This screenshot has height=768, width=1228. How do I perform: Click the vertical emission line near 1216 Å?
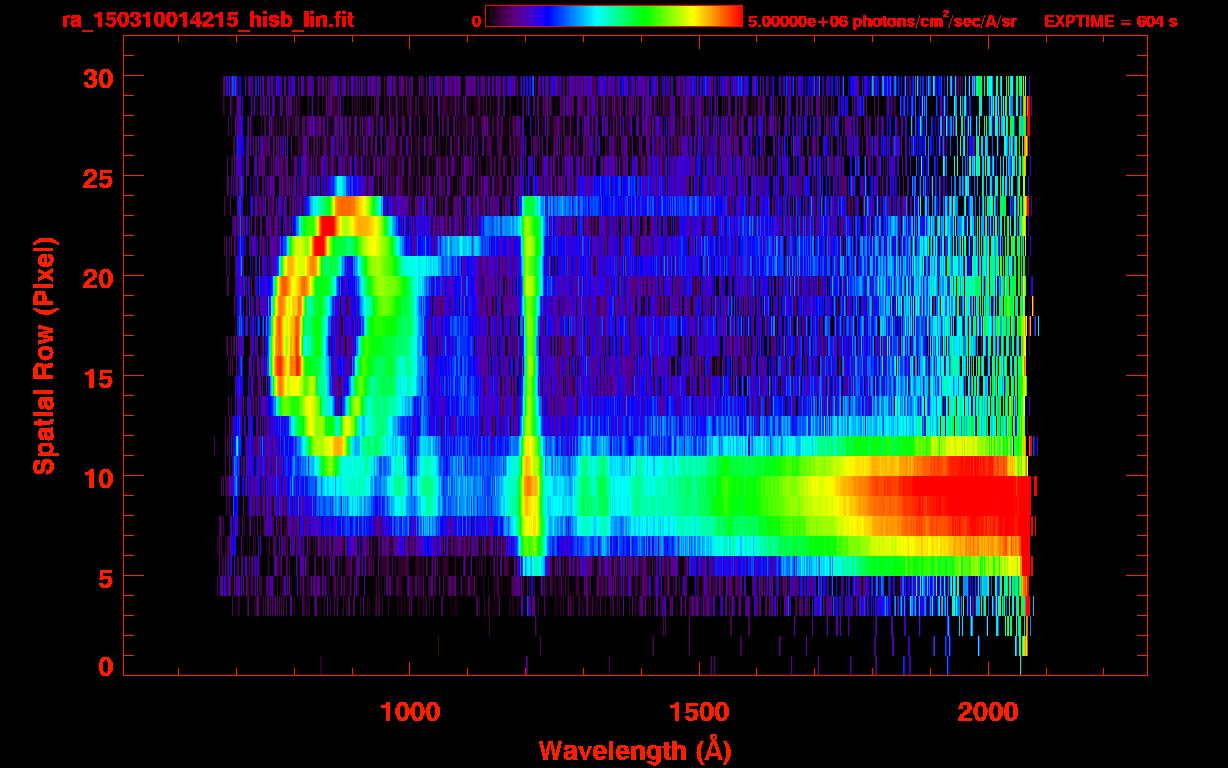click(x=531, y=385)
